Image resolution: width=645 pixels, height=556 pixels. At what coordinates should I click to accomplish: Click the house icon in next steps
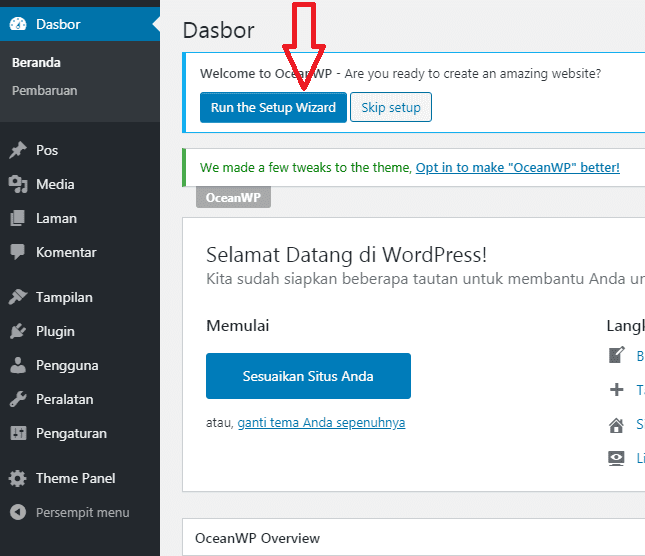click(x=616, y=424)
